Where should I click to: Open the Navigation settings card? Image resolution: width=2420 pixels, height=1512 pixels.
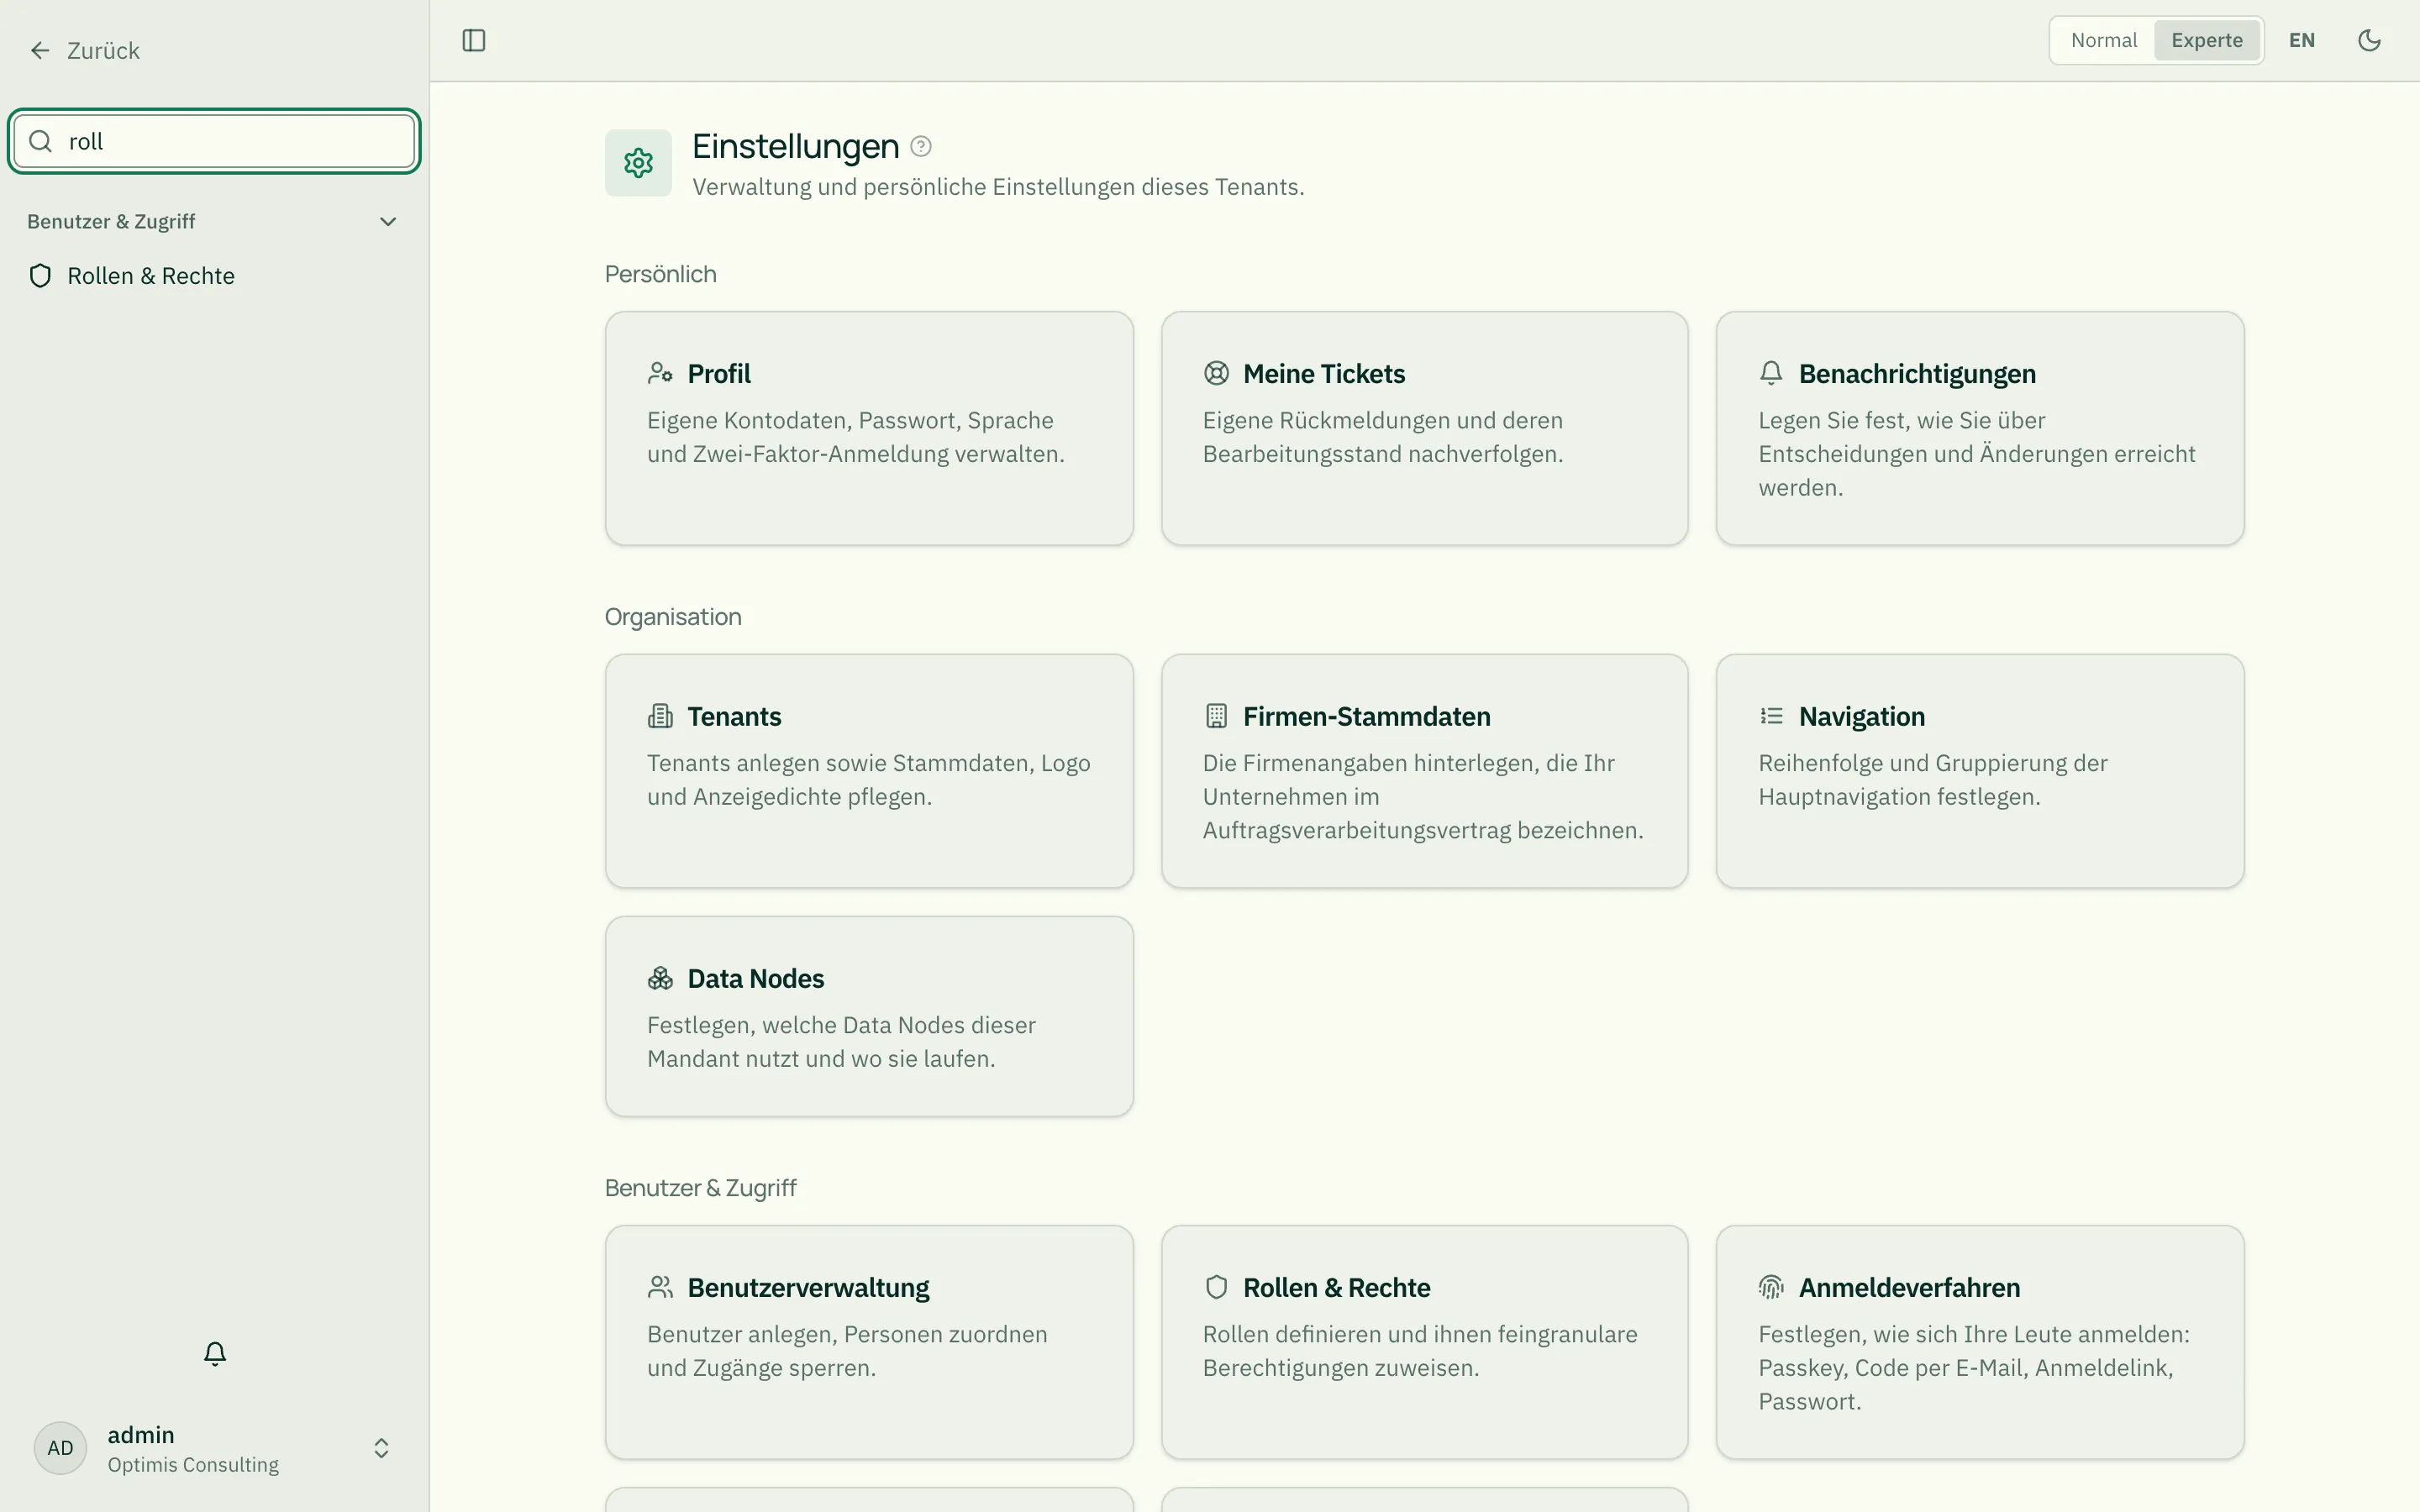coord(1980,771)
